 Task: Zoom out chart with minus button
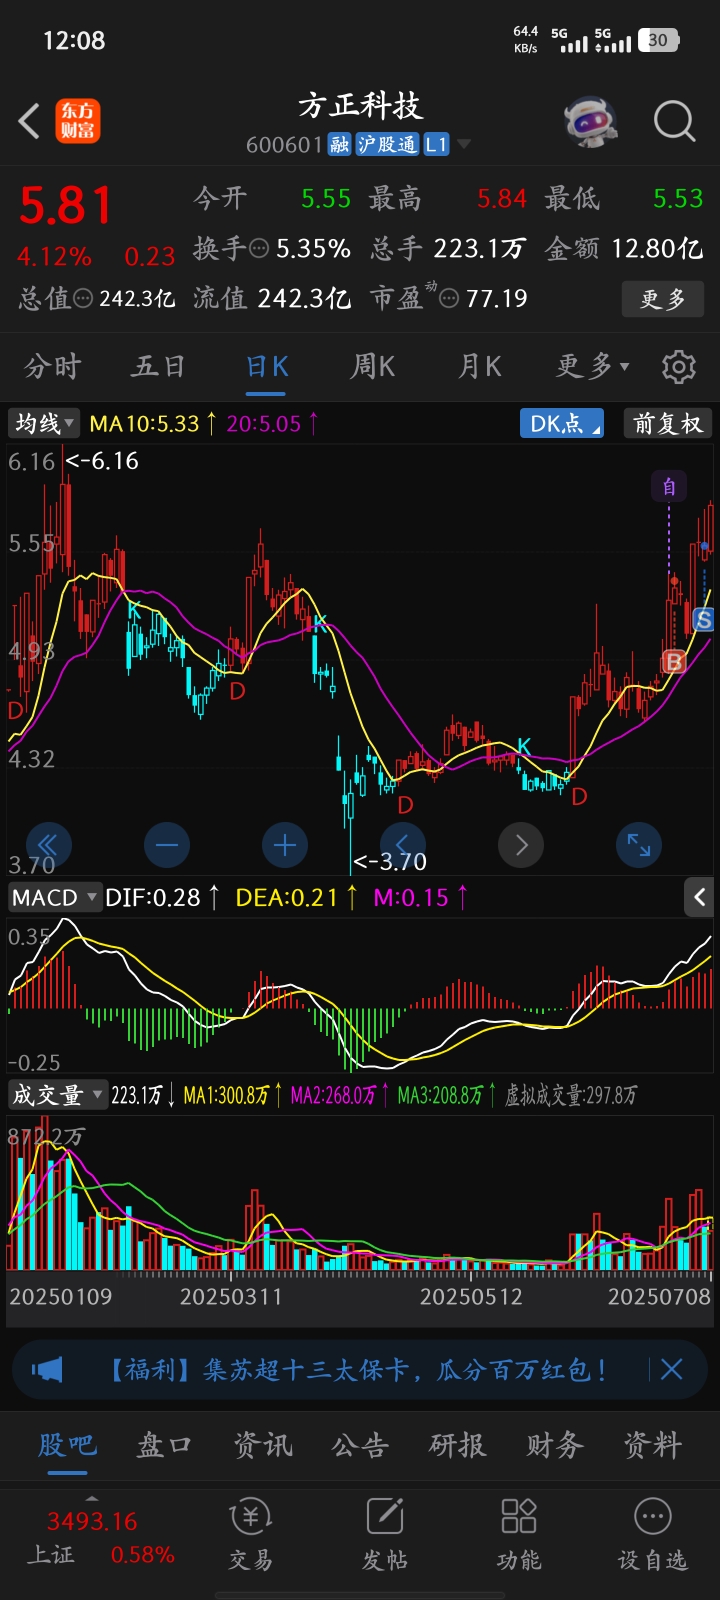tap(167, 846)
